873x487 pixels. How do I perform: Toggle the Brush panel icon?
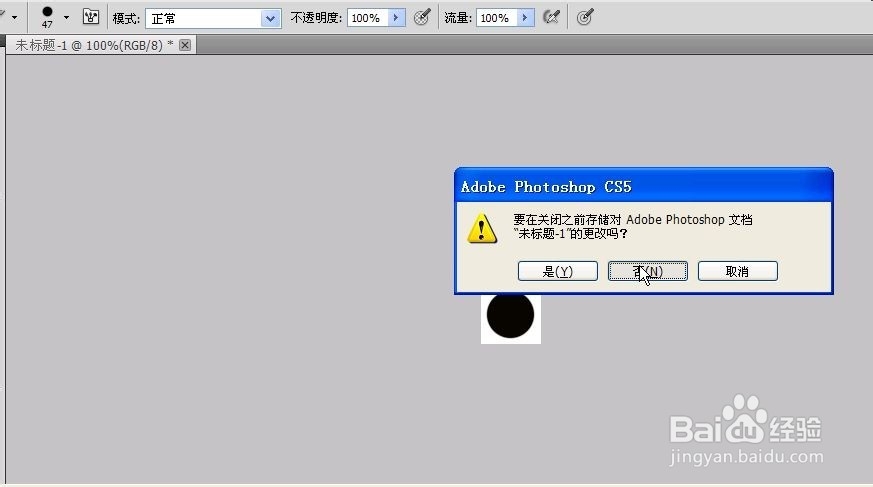(91, 17)
